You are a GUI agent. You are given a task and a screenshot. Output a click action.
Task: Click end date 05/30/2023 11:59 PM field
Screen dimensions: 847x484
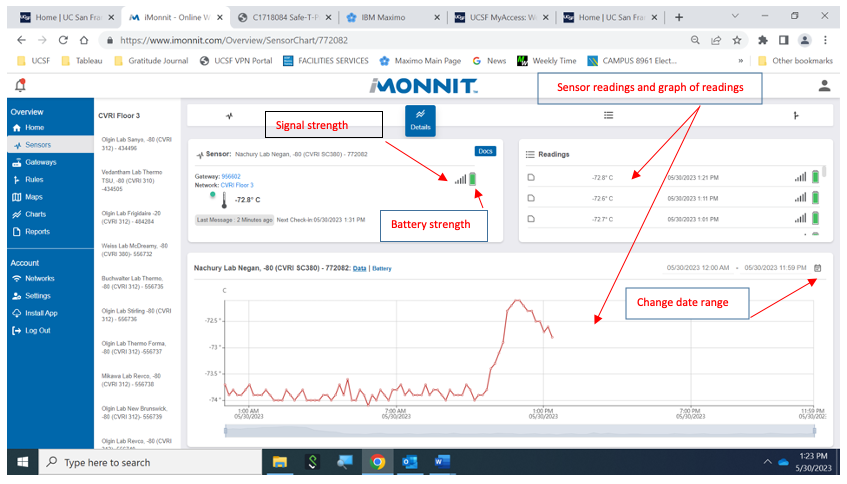pos(775,267)
